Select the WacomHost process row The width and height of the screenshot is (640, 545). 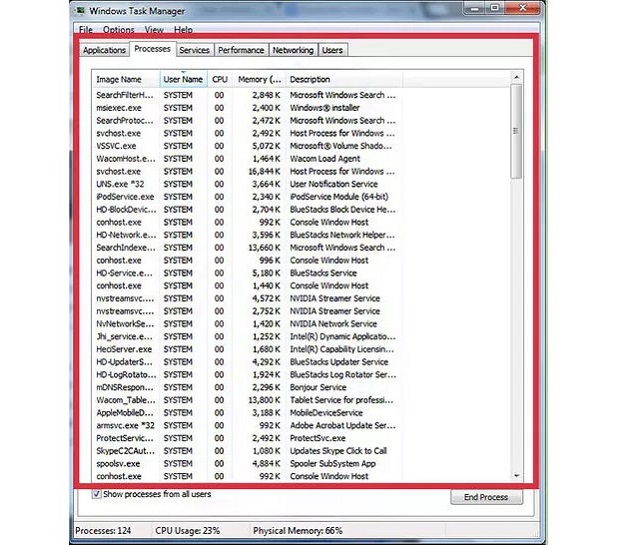point(247,158)
